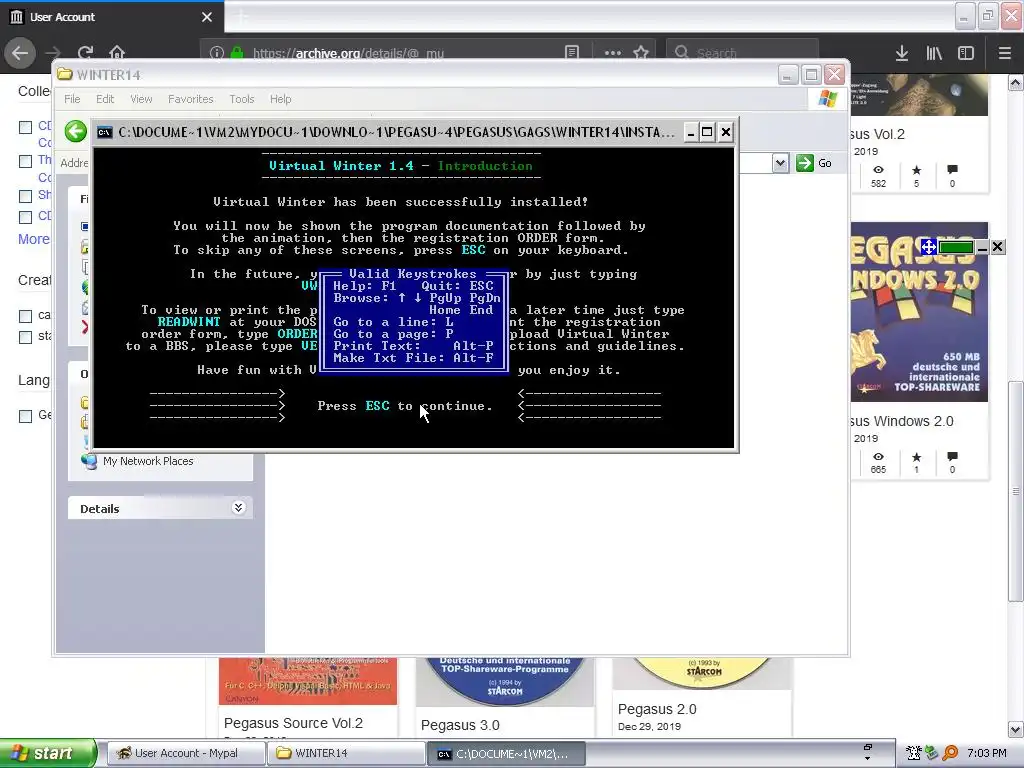
Task: Open the browser library icon
Action: [934, 54]
